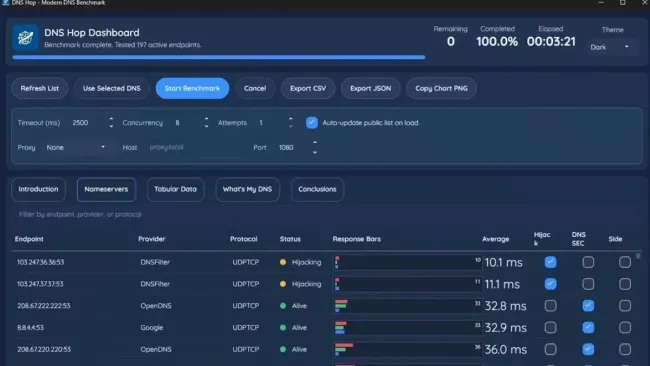This screenshot has width=650, height=366.
Task: Decrease Attempts with down arrow
Action: point(291,126)
